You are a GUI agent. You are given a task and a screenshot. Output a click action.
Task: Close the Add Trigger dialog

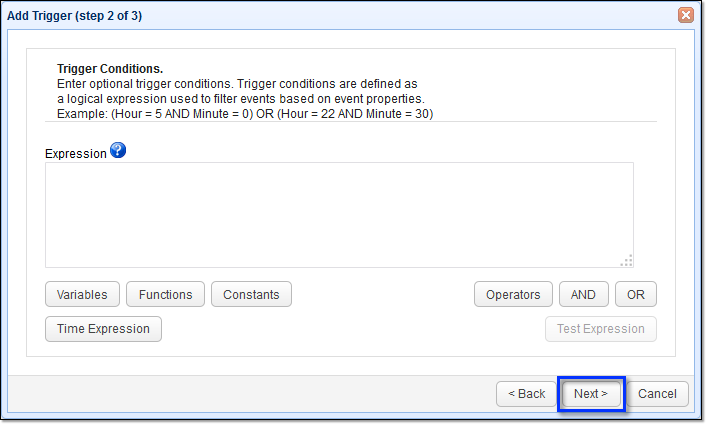[685, 15]
